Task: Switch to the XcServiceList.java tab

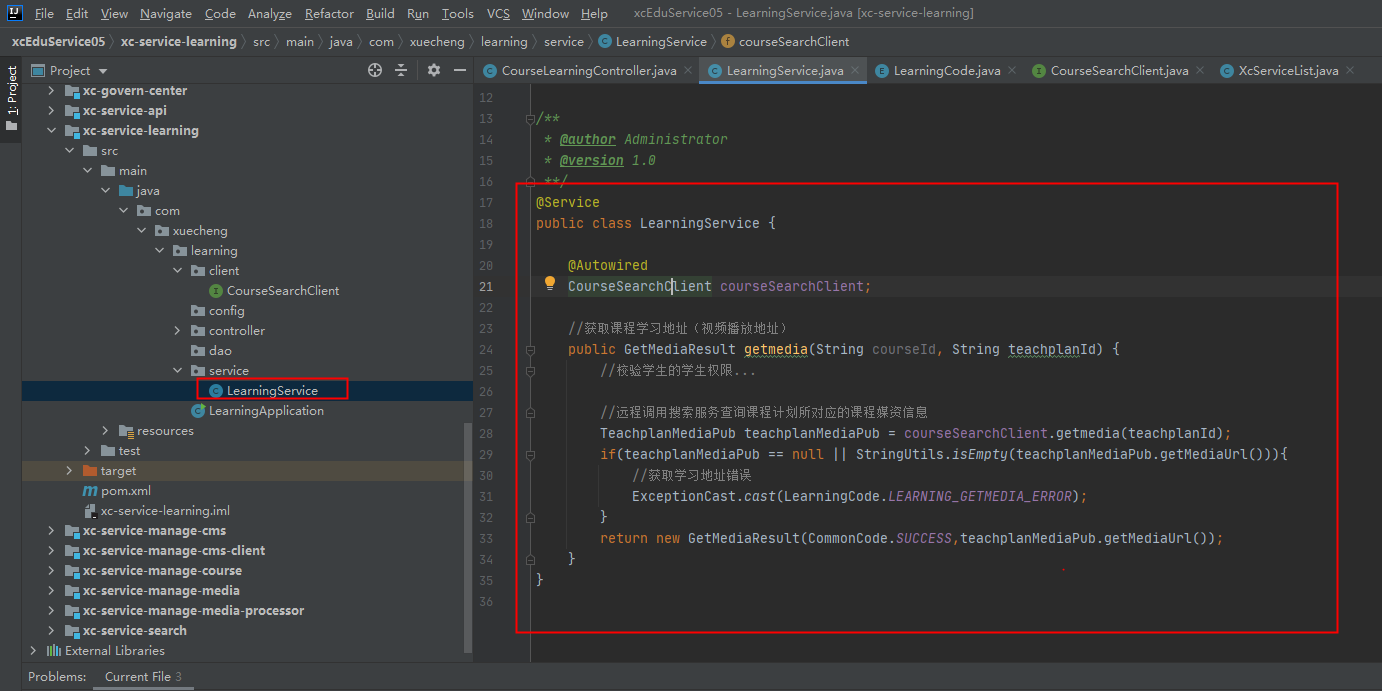Action: [x=1287, y=71]
